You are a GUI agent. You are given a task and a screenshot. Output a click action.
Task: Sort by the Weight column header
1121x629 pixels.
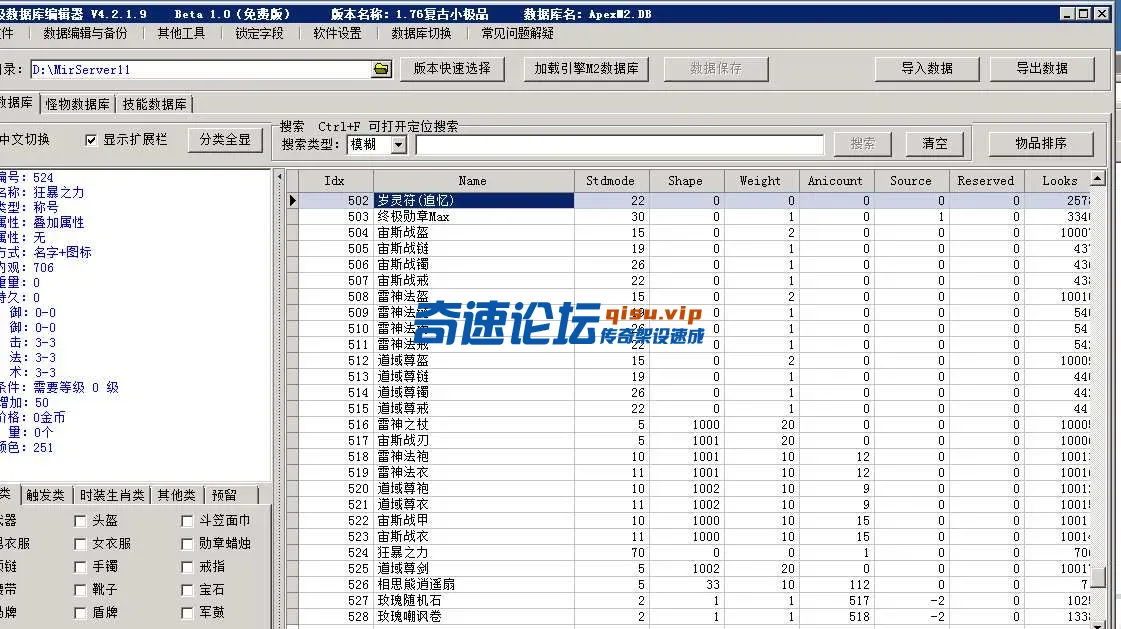(760, 181)
